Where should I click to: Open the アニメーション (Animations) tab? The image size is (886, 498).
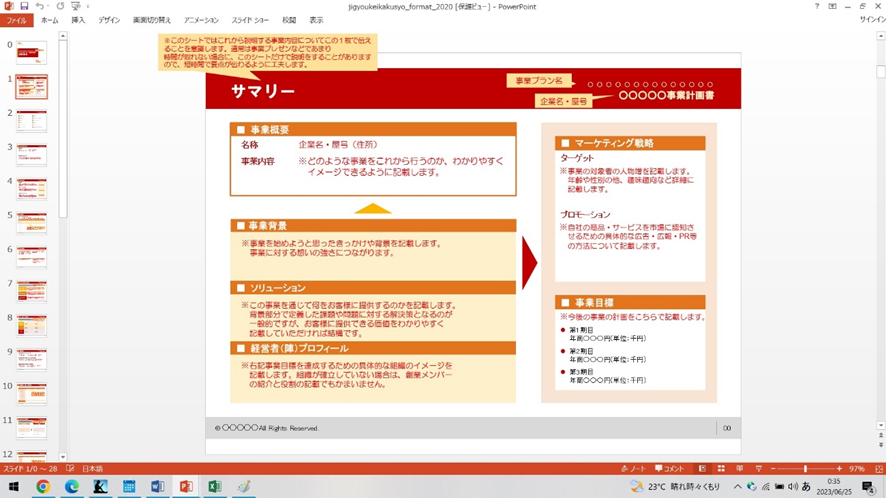point(201,20)
